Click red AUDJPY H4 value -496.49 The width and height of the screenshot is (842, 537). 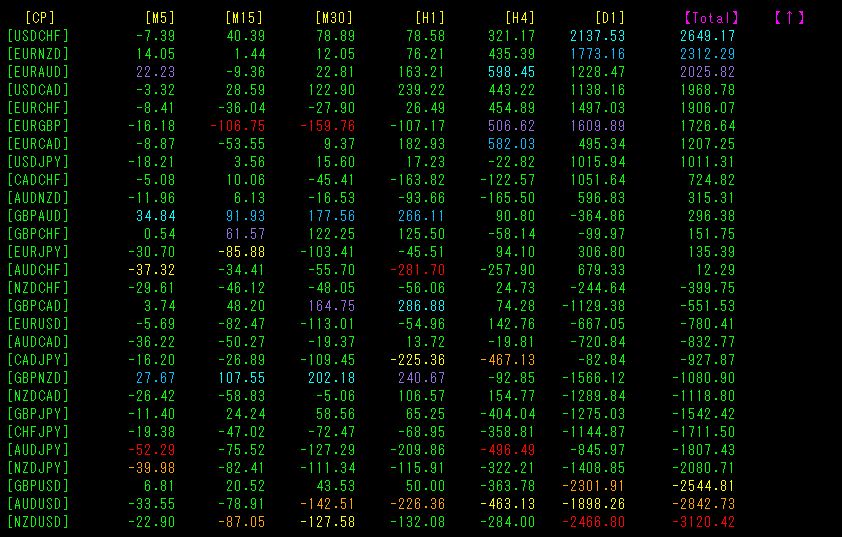[x=507, y=449]
